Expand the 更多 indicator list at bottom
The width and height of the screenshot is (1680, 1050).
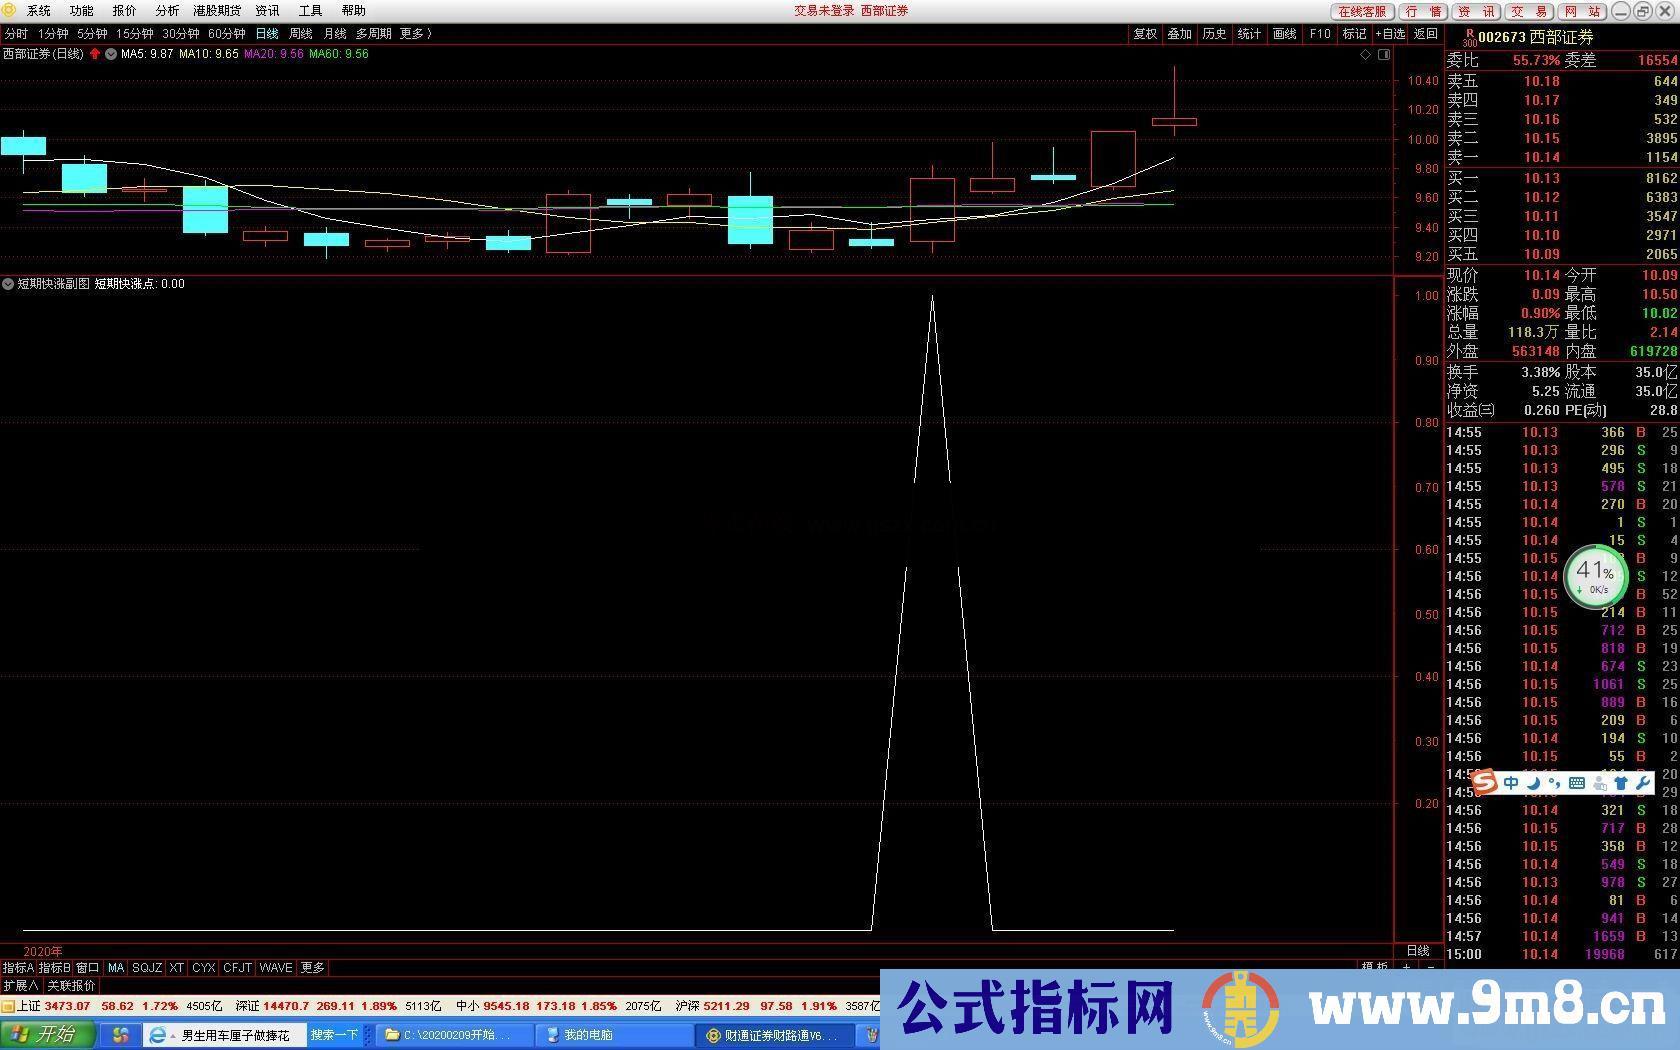click(312, 967)
